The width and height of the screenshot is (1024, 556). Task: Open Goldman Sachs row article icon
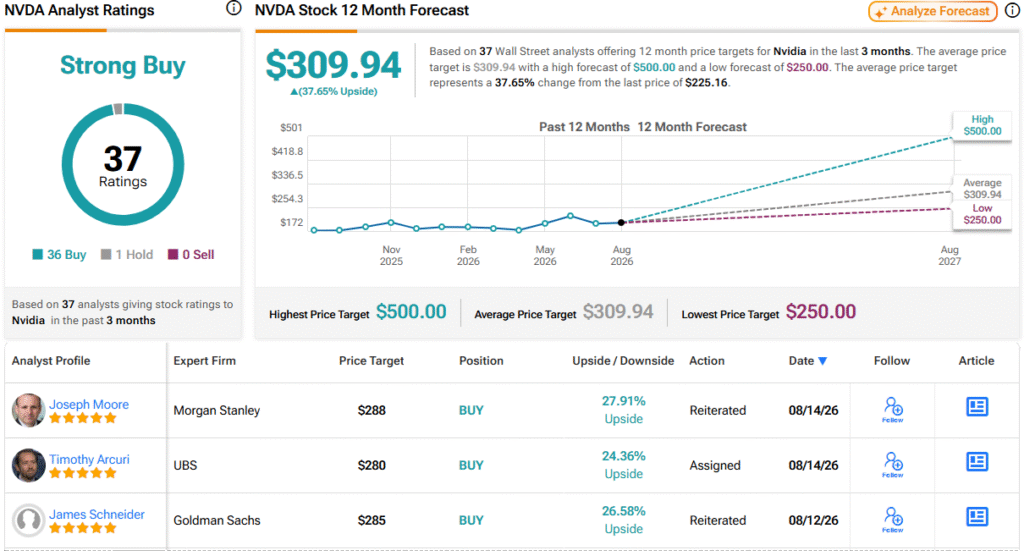coord(977,517)
